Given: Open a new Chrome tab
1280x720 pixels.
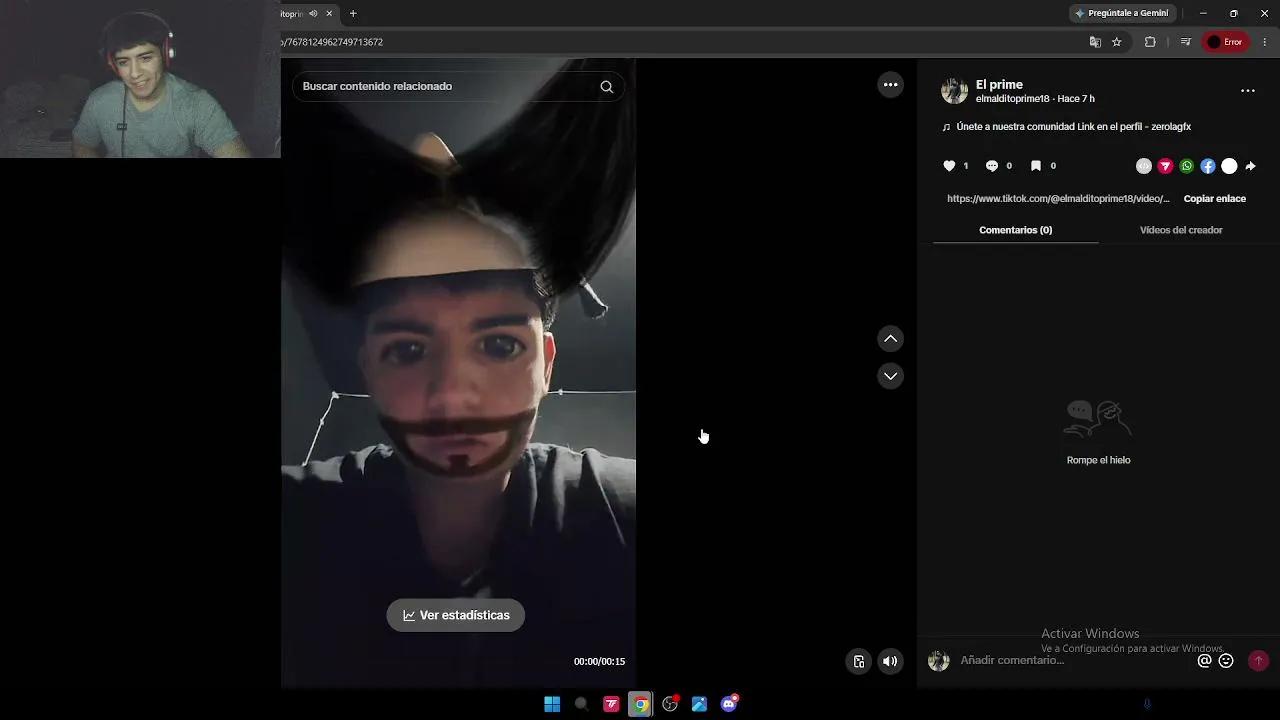Looking at the screenshot, I should (x=353, y=14).
